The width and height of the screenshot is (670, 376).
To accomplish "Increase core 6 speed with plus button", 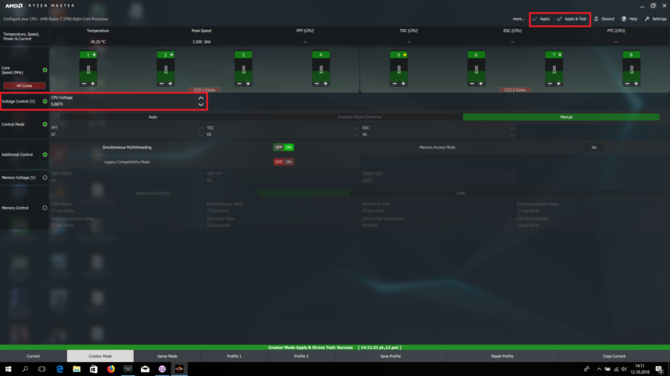I will 480,84.
